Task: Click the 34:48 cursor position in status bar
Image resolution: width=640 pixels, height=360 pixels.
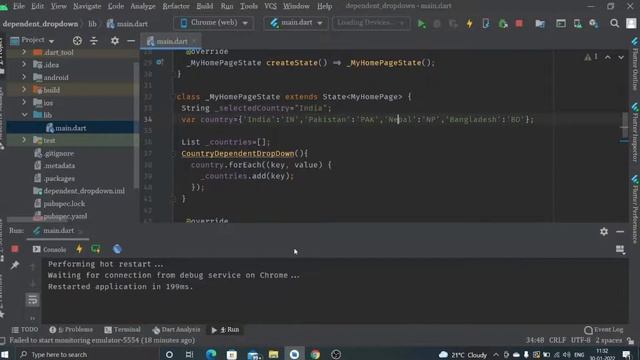Action: pyautogui.click(x=535, y=340)
